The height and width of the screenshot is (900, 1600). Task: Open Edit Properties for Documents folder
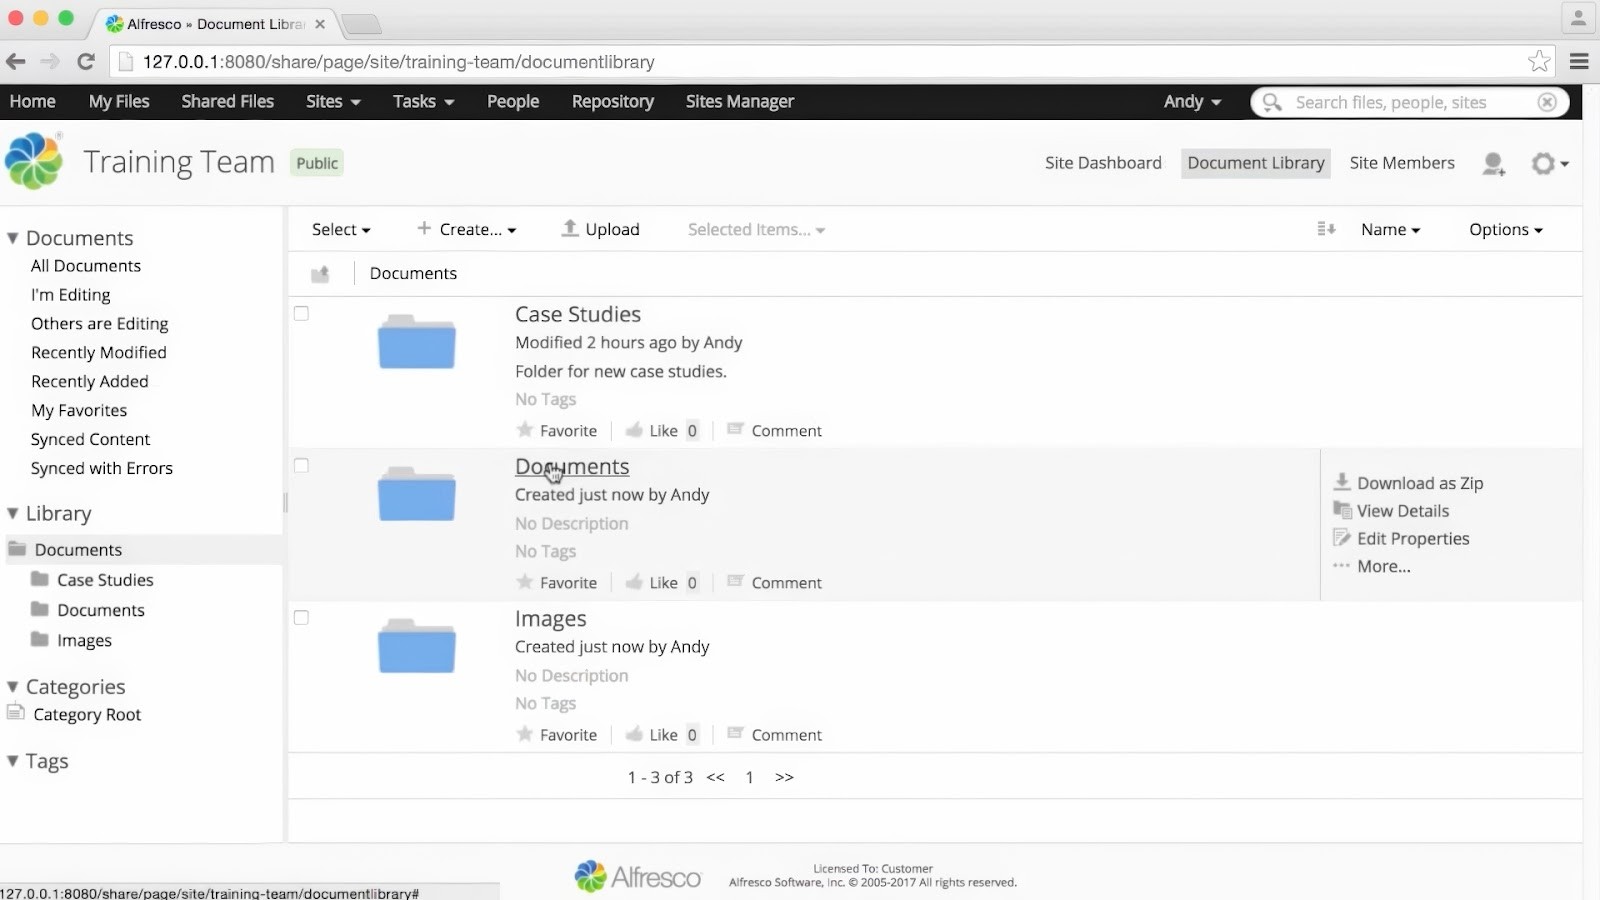tap(1412, 538)
